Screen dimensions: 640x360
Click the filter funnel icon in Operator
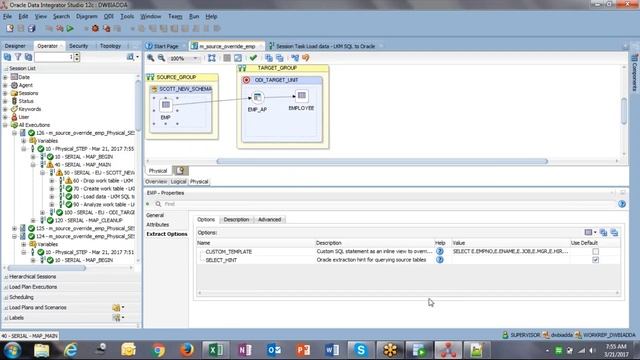pyautogui.click(x=18, y=57)
